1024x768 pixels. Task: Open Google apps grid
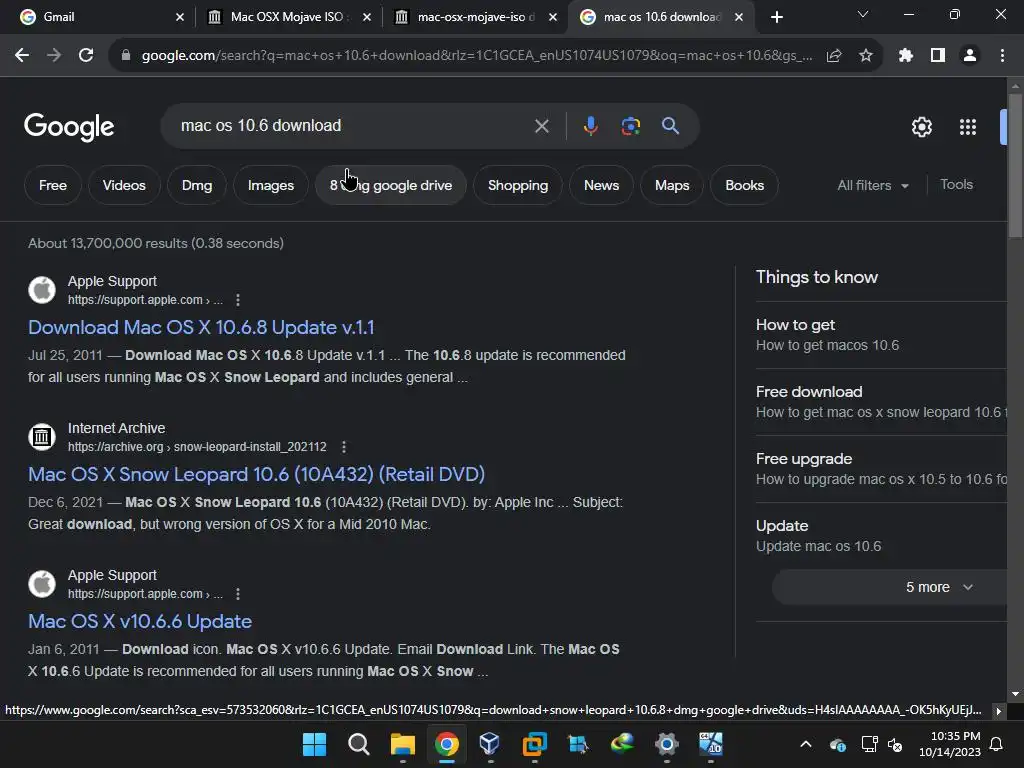(x=968, y=127)
